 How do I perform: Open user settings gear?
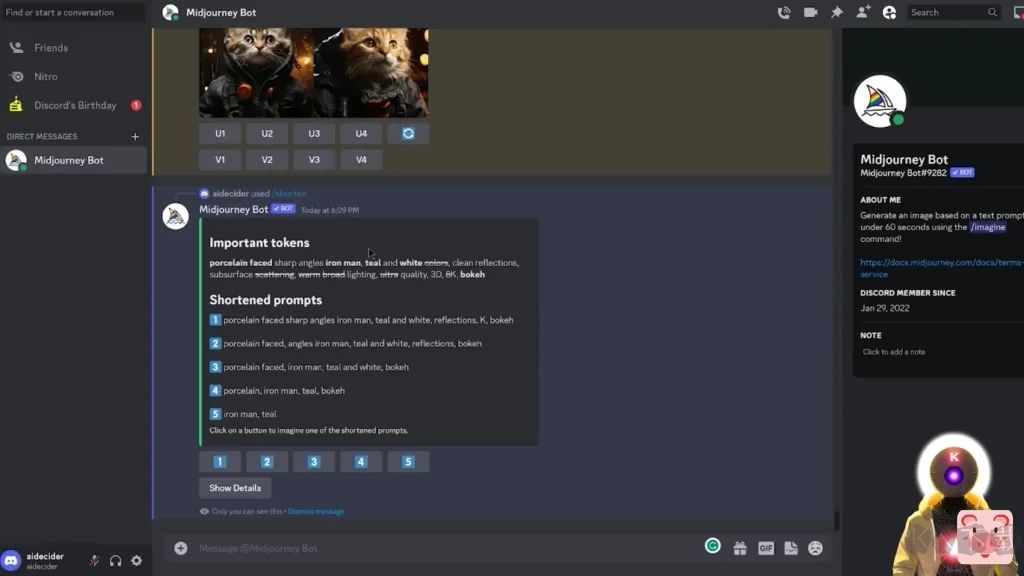136,561
